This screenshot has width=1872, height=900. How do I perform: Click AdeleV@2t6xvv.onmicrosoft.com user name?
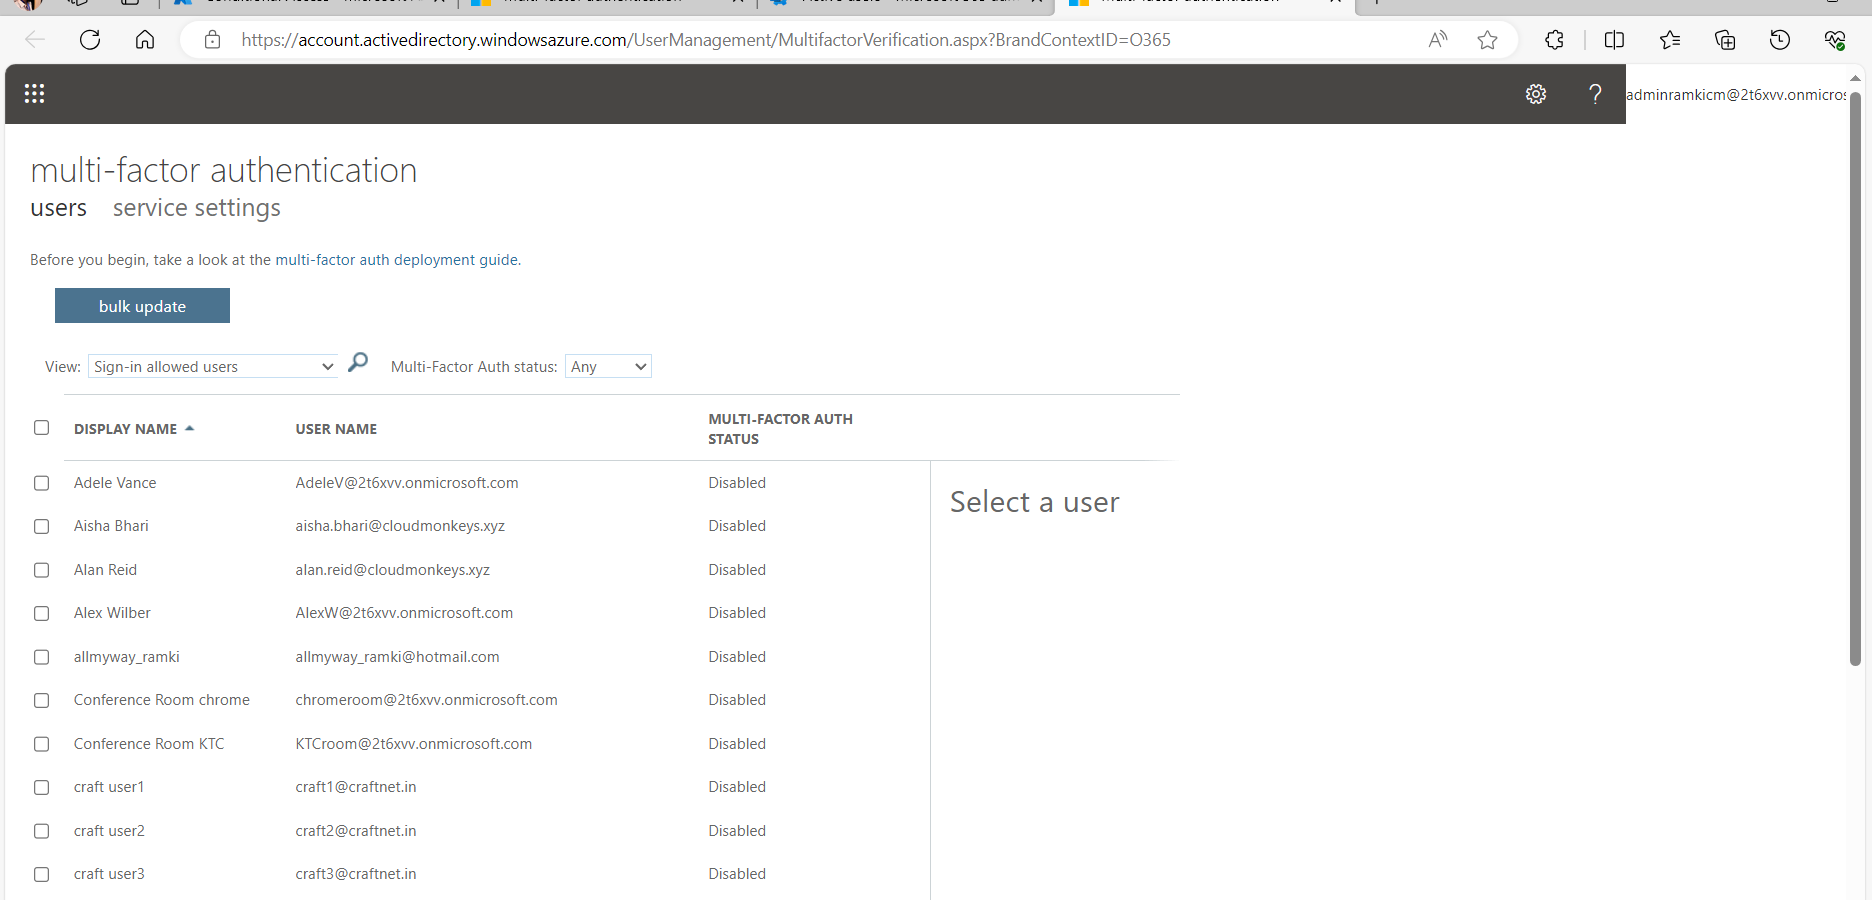(x=407, y=483)
